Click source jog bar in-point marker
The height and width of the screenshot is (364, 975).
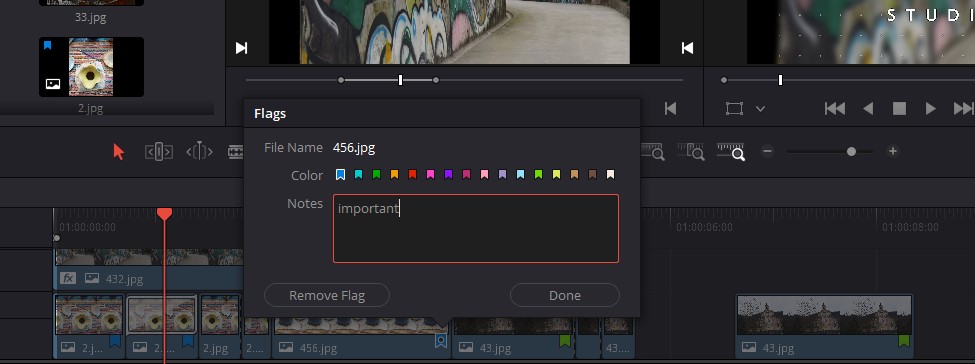pos(341,80)
